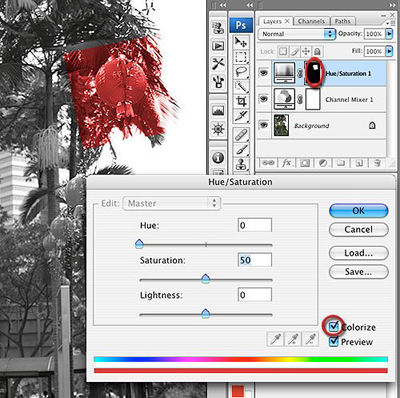Select the Crop tool

(x=241, y=101)
